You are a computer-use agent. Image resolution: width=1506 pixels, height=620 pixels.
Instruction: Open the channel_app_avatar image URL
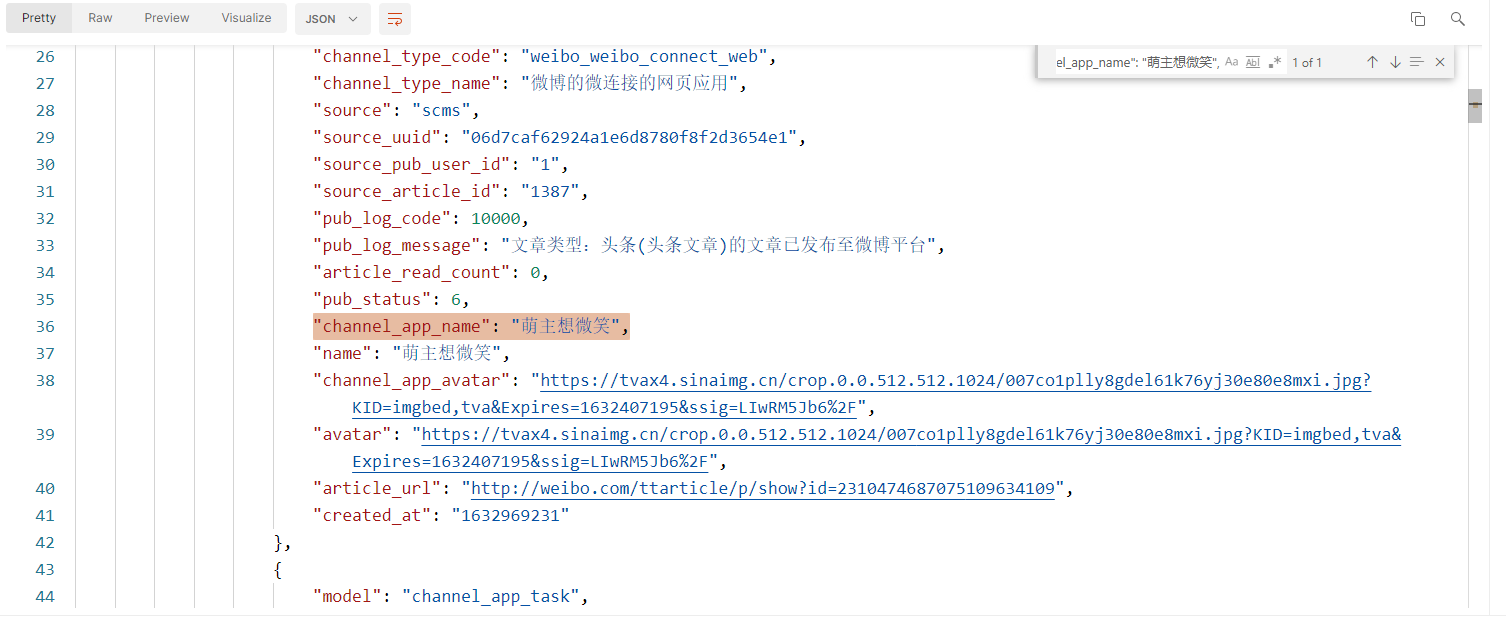tap(950, 381)
